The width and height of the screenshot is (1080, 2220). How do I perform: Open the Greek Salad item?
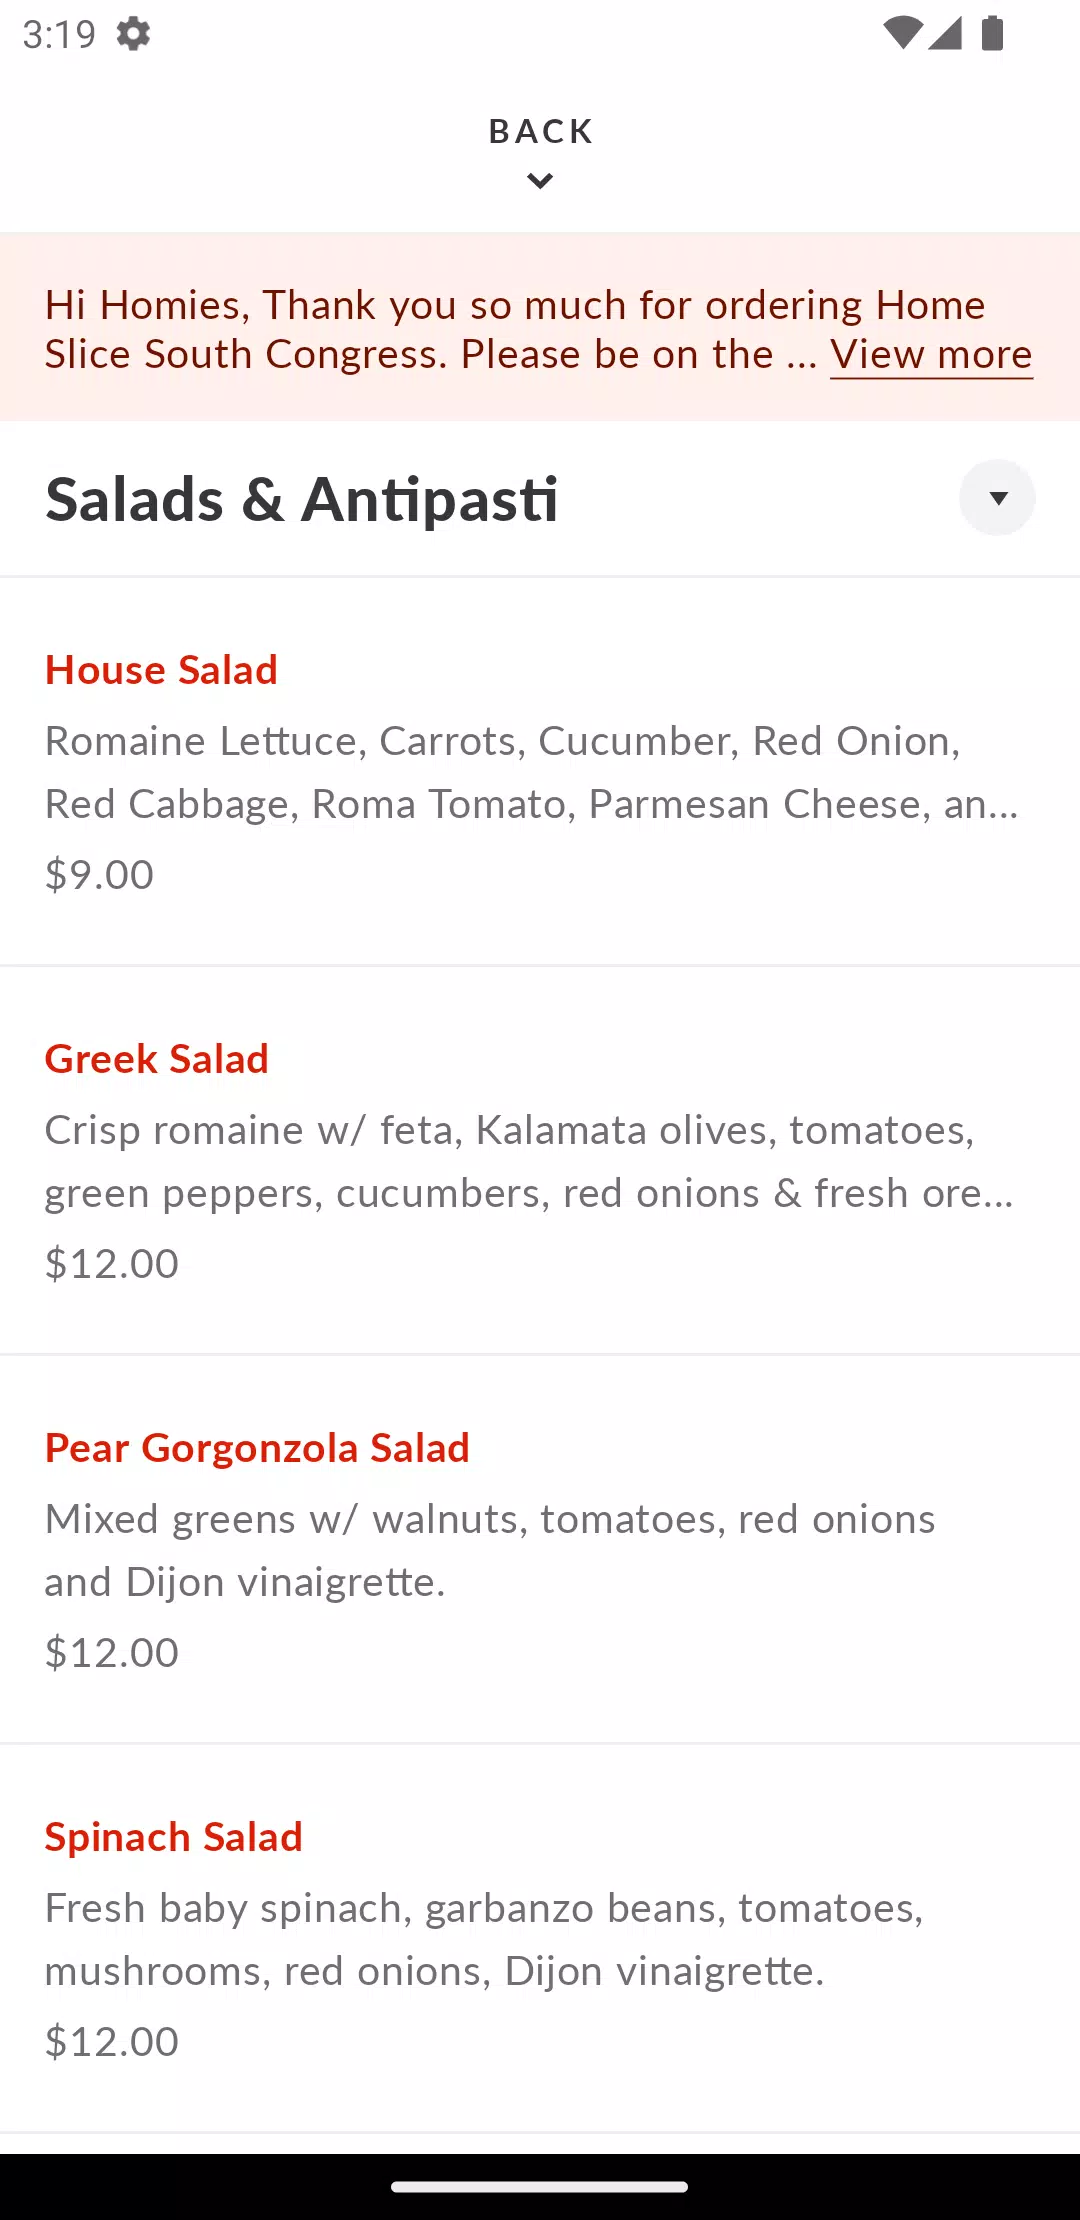coord(157,1059)
